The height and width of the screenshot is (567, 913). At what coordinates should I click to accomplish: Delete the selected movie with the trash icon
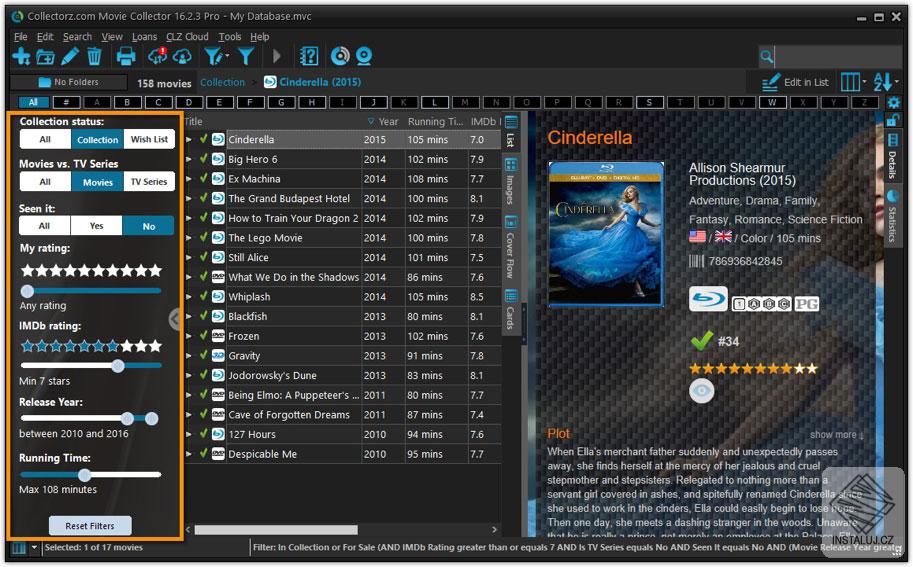point(94,56)
